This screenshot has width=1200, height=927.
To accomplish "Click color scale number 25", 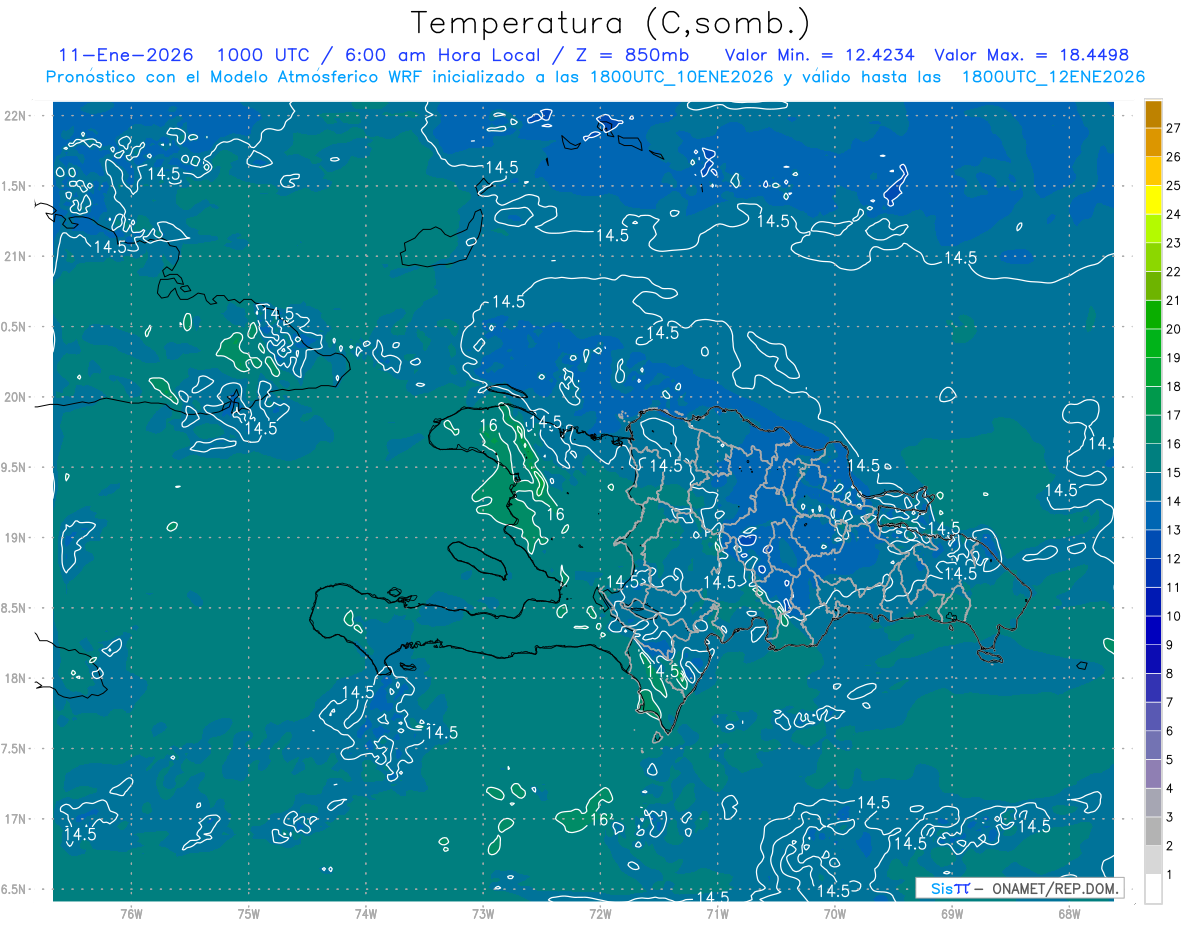I will (1174, 186).
